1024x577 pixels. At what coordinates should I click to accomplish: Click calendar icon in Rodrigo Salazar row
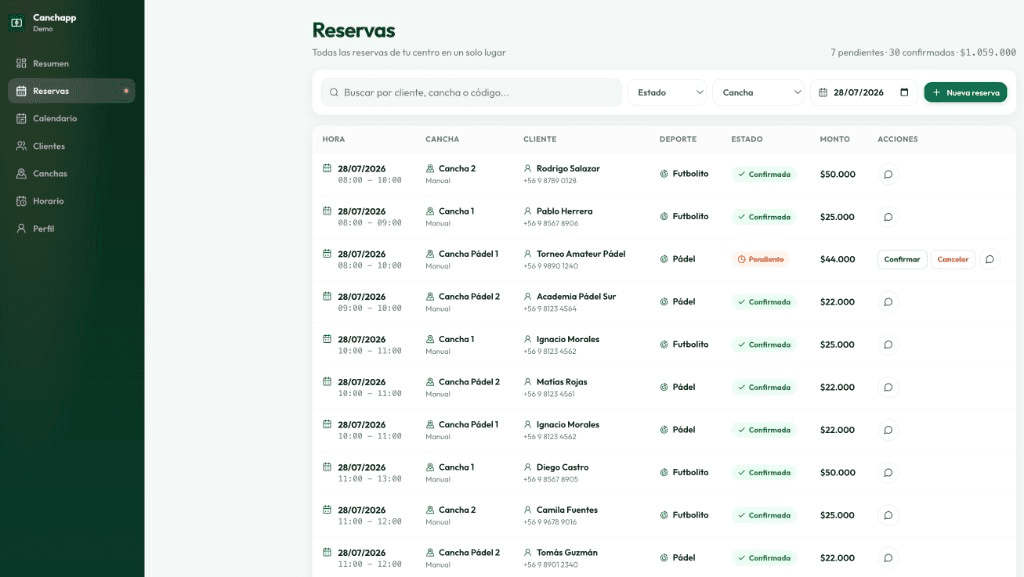(327, 168)
